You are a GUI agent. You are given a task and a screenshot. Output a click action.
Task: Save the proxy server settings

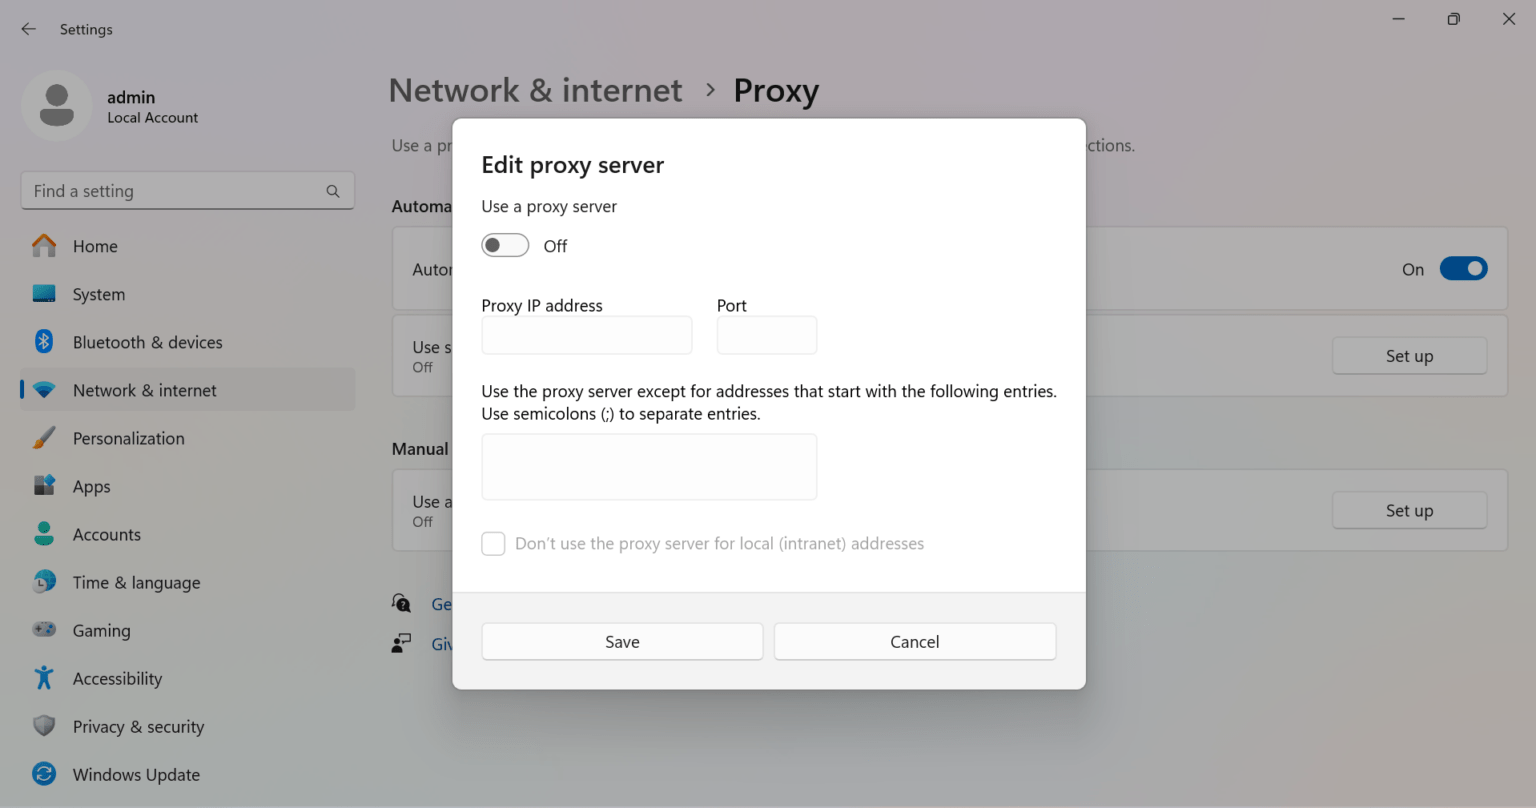tap(622, 642)
